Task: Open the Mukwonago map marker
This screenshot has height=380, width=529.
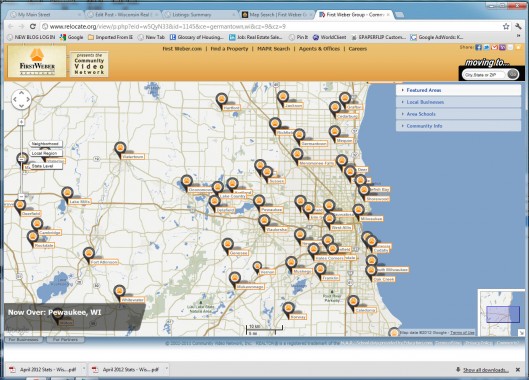Action: (235, 279)
